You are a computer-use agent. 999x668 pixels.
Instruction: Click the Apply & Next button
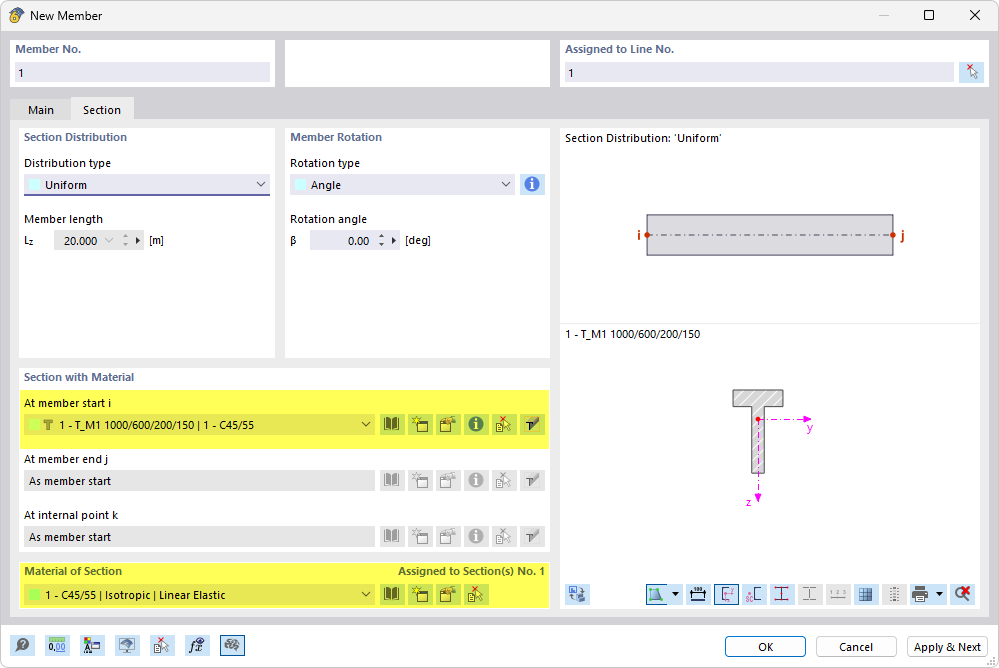(946, 647)
